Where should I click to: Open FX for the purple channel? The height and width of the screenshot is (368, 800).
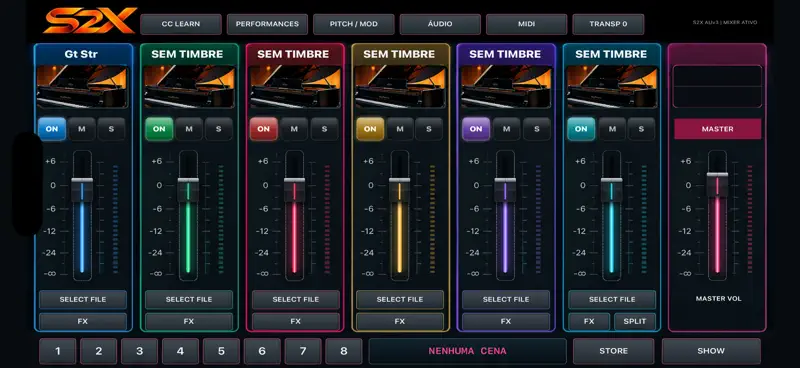(506, 322)
